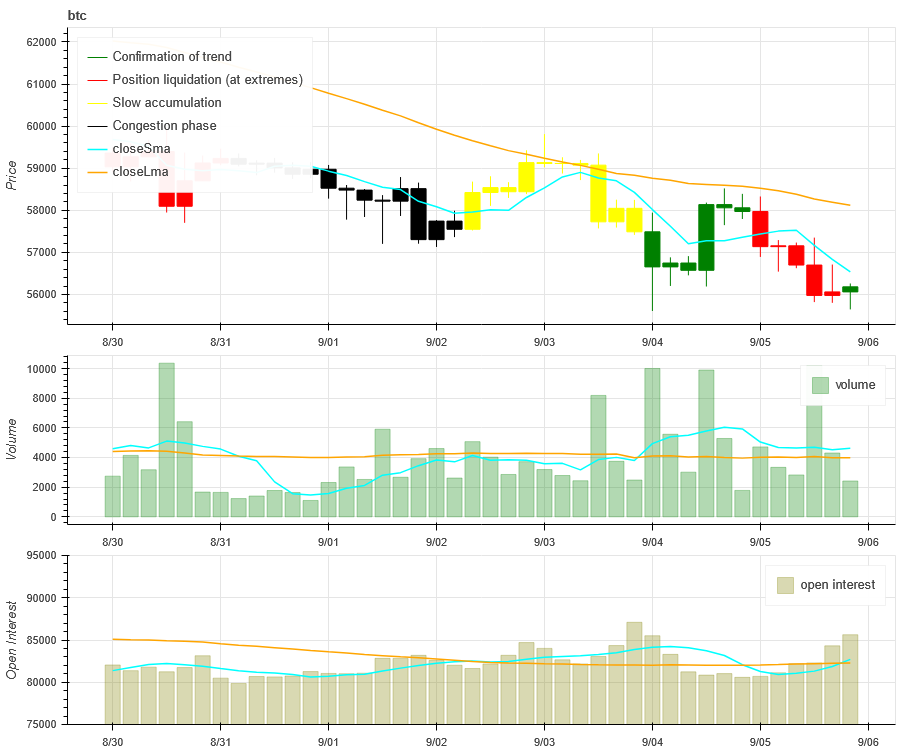Click the 9/02 date under the volume chart
Viewport: 900px width, 750px height.
436,542
